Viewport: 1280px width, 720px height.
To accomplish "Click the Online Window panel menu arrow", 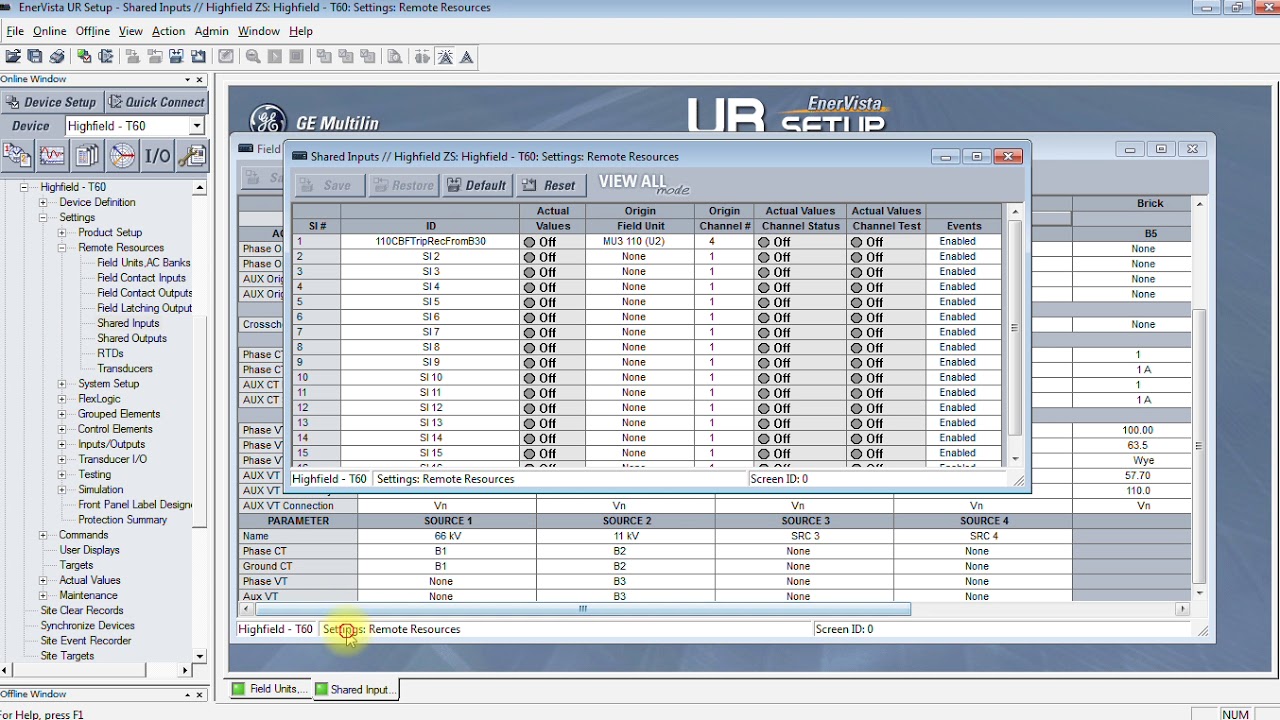I will (x=187, y=79).
